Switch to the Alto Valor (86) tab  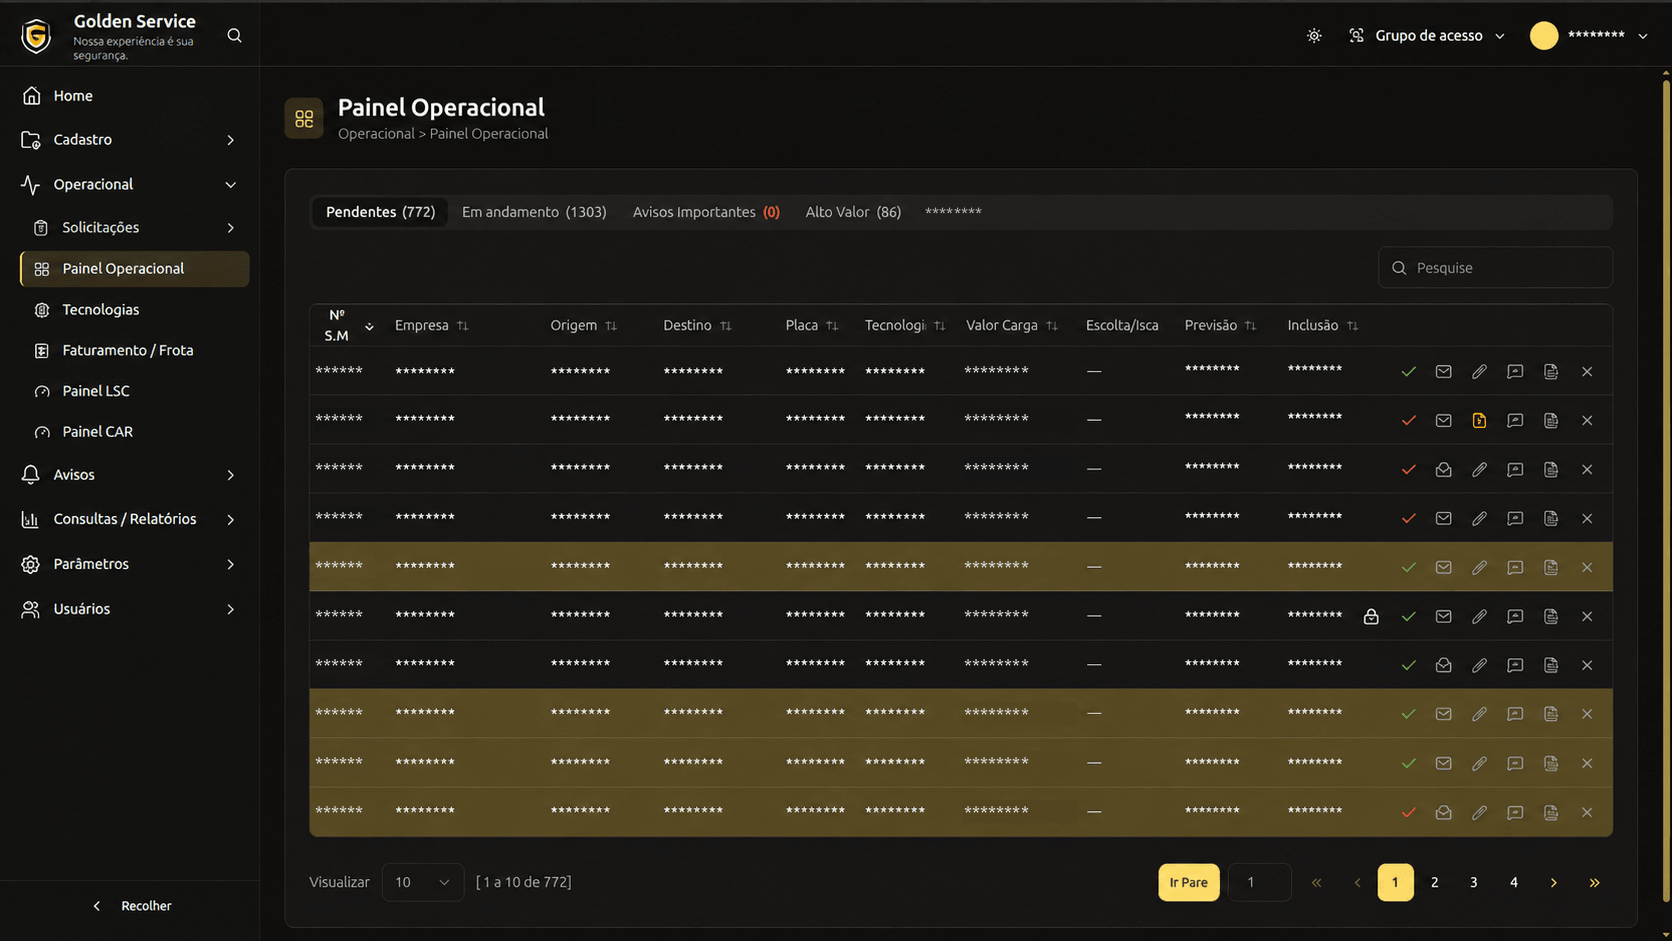point(853,212)
